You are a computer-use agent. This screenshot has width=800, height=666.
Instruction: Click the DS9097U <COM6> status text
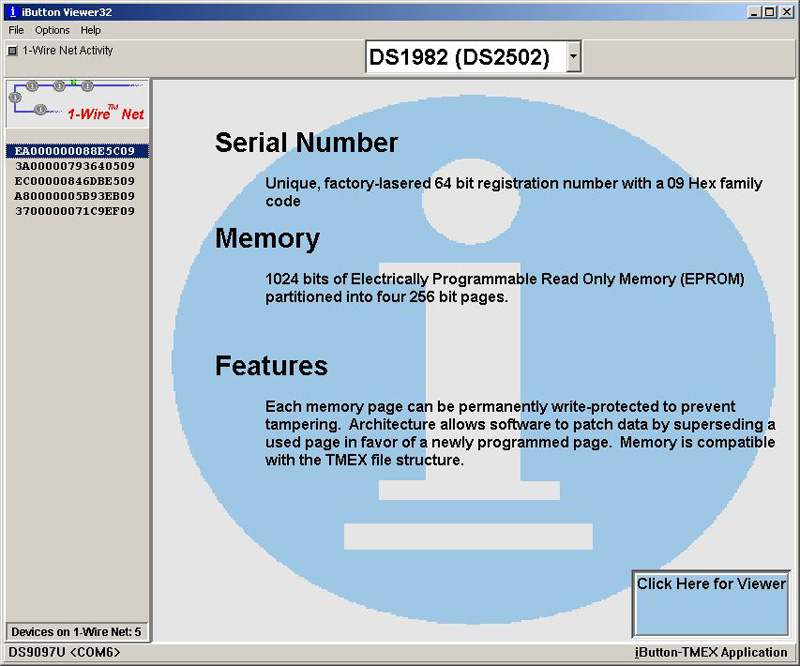click(x=64, y=652)
